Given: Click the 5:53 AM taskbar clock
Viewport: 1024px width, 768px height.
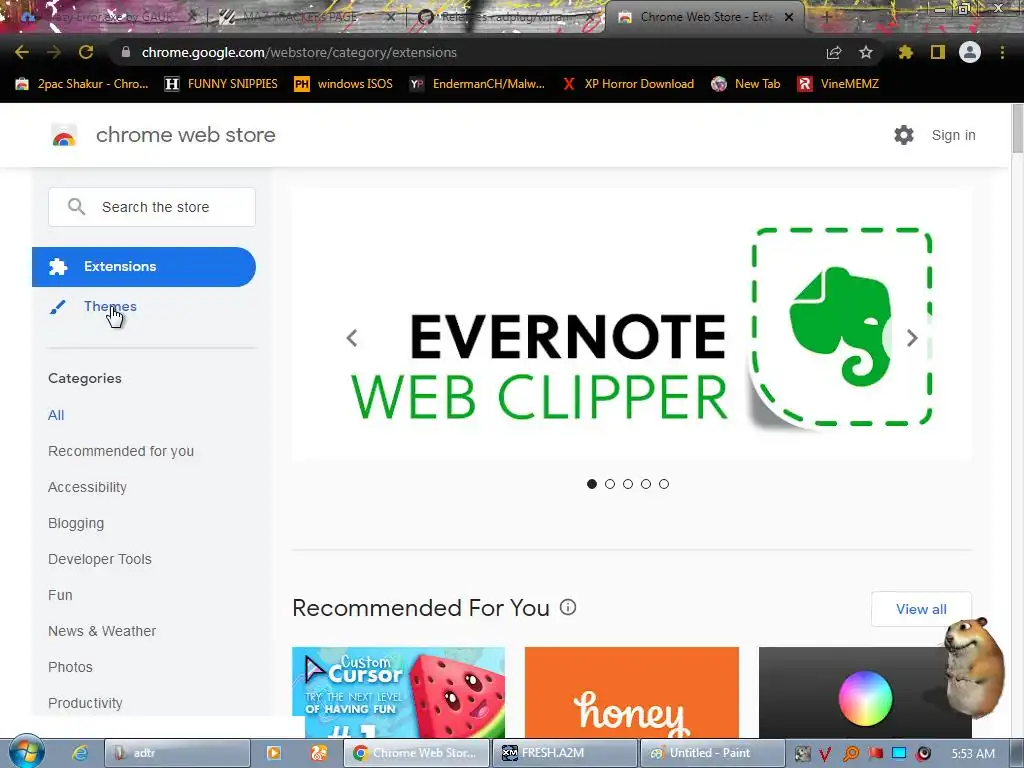Looking at the screenshot, I should [x=973, y=754].
